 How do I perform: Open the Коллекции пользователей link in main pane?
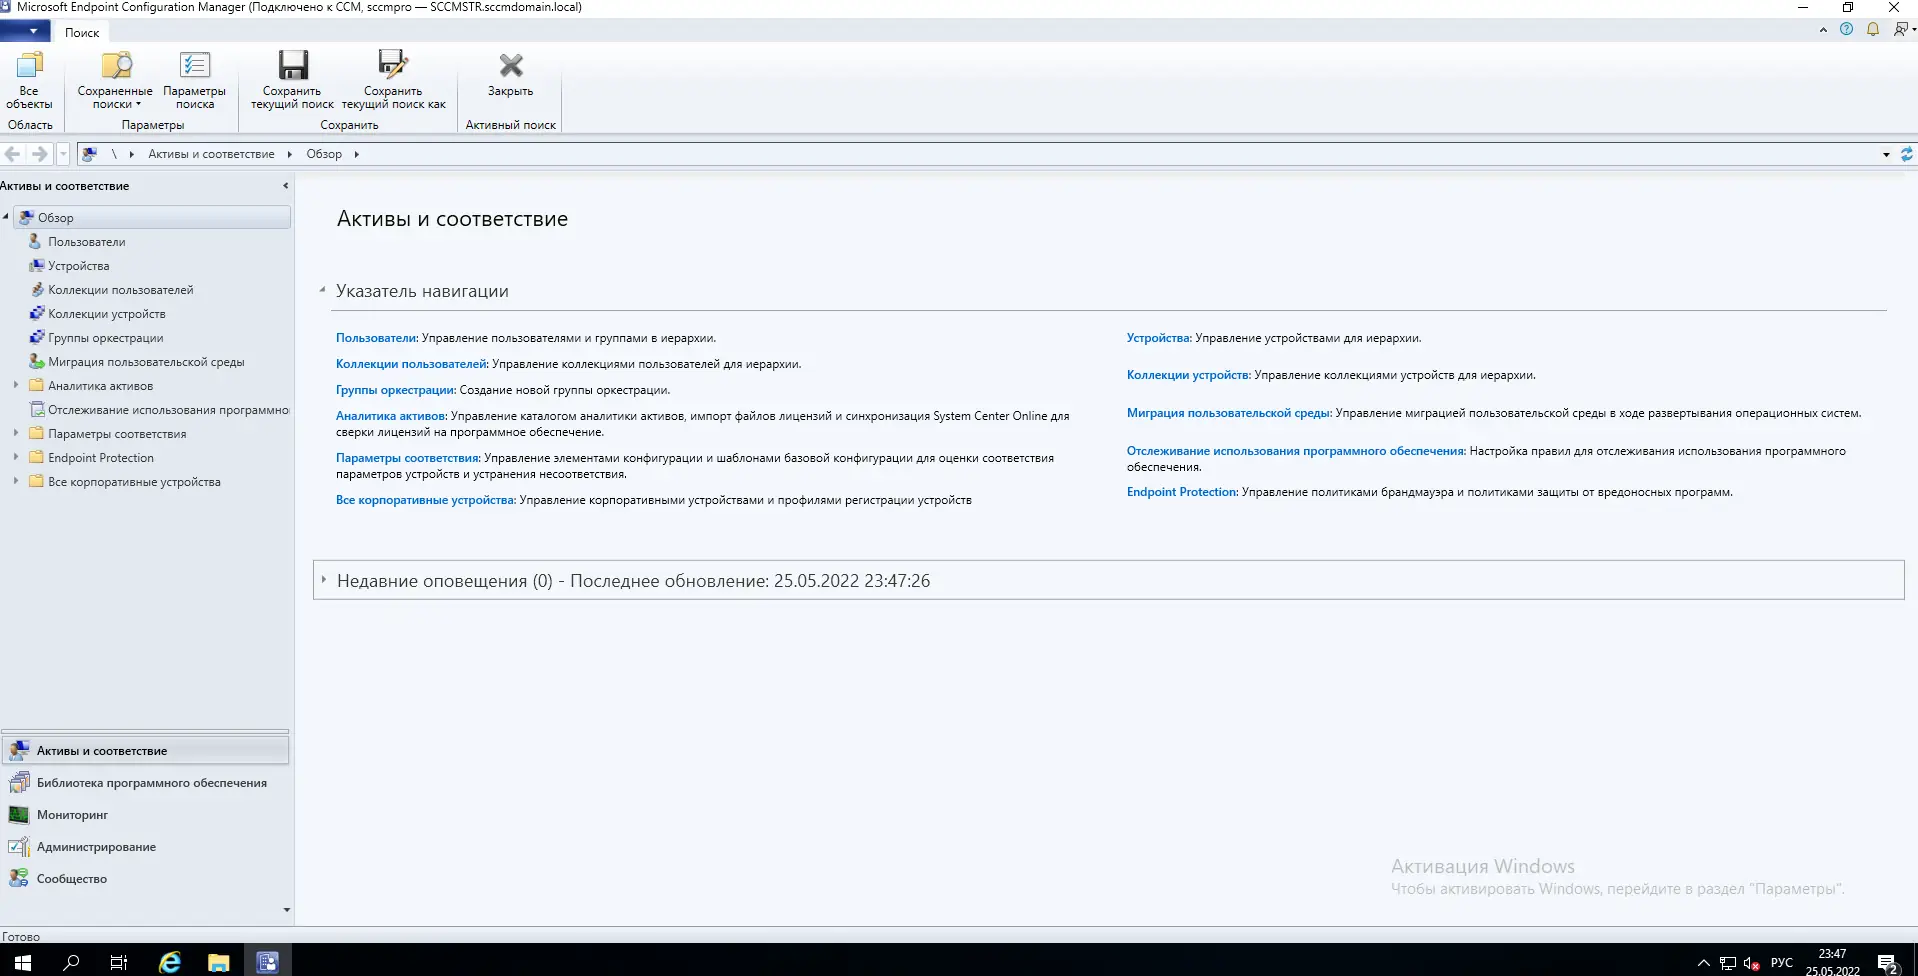pos(411,364)
